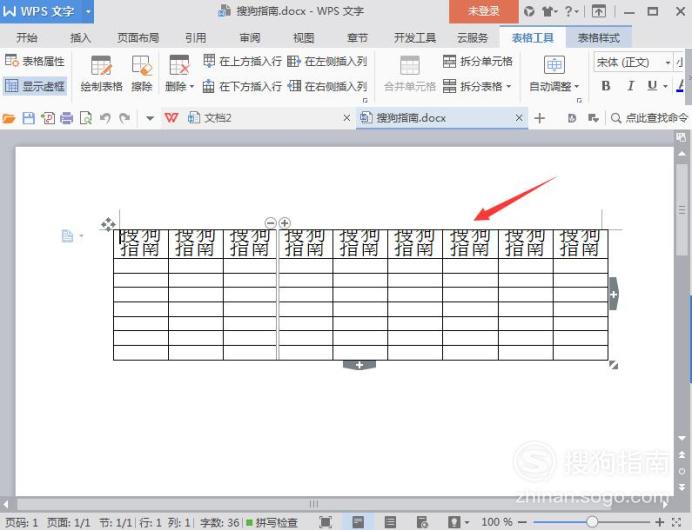The width and height of the screenshot is (692, 530).
Task: Add a new document tab with plus
Action: click(539, 118)
